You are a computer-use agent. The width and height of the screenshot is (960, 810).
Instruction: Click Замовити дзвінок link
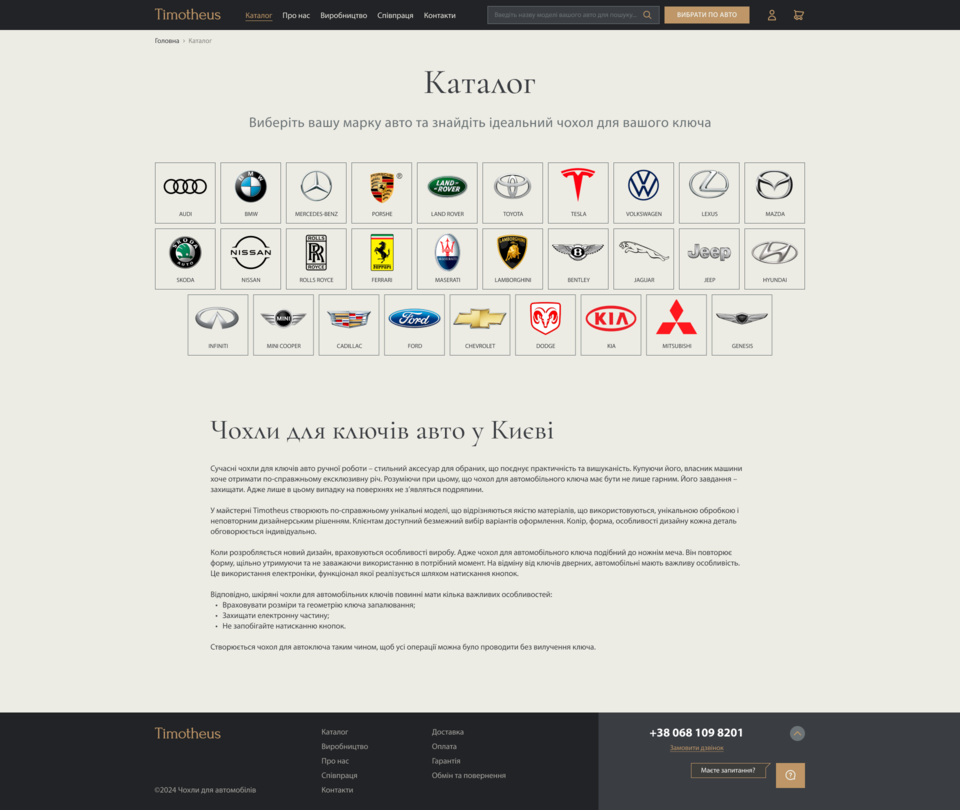697,748
